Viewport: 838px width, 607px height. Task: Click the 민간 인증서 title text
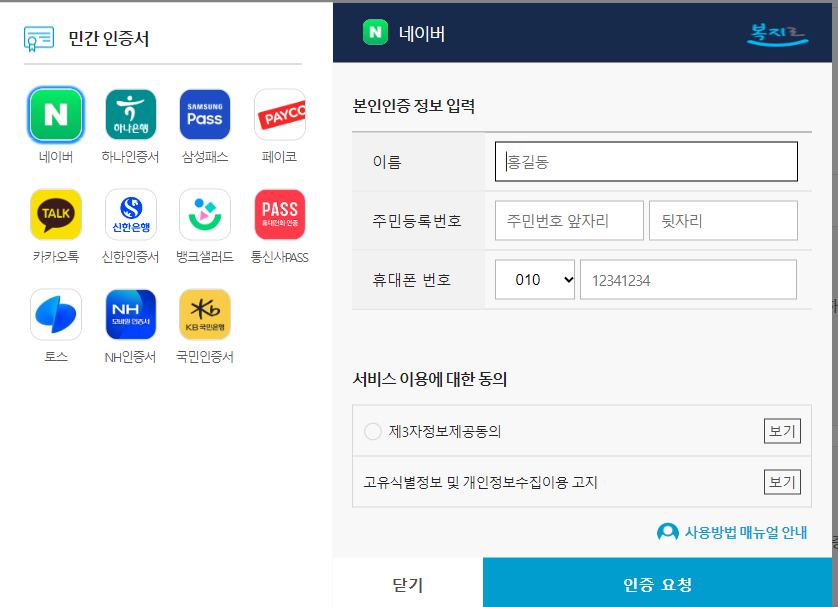(108, 38)
